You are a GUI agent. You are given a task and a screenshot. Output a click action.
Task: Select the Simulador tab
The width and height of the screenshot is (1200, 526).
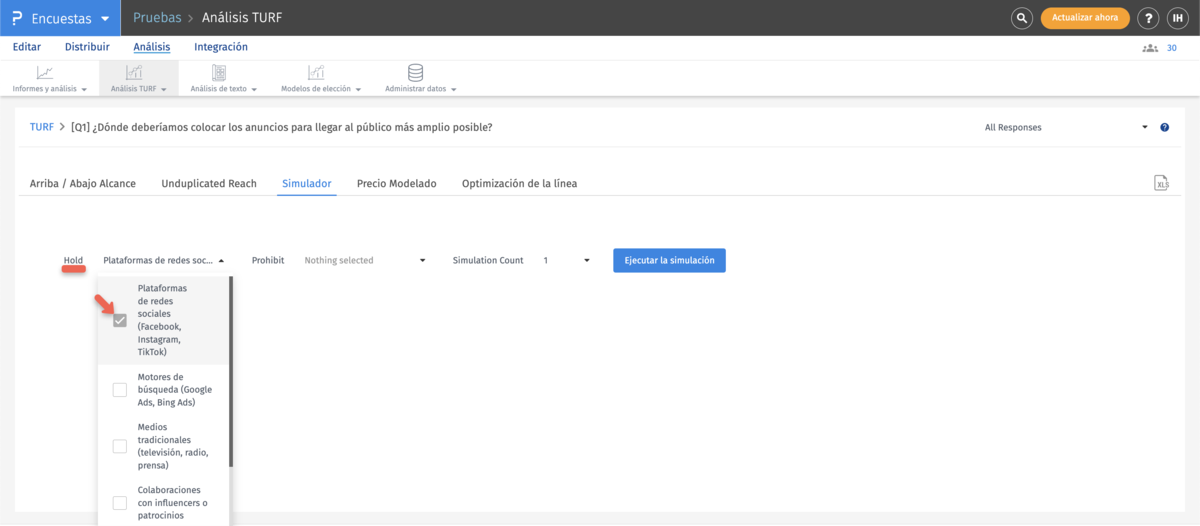click(x=307, y=184)
